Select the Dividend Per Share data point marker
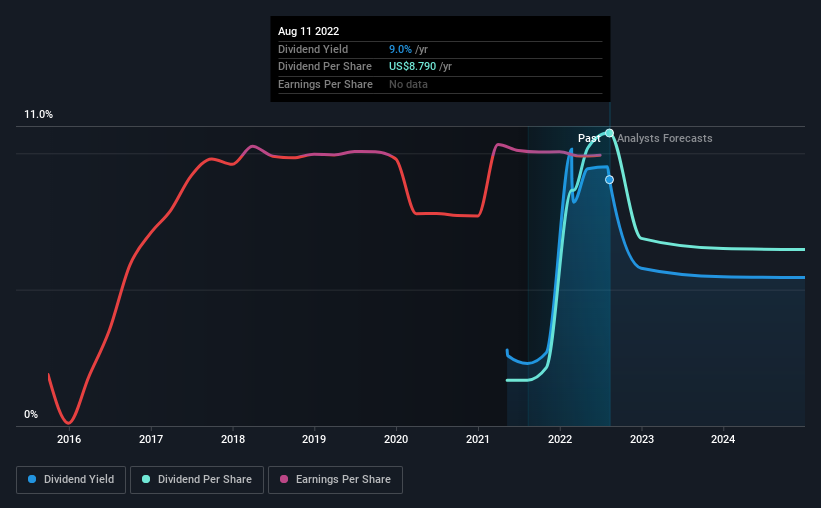Screen dimensions: 821x508 click(x=609, y=133)
